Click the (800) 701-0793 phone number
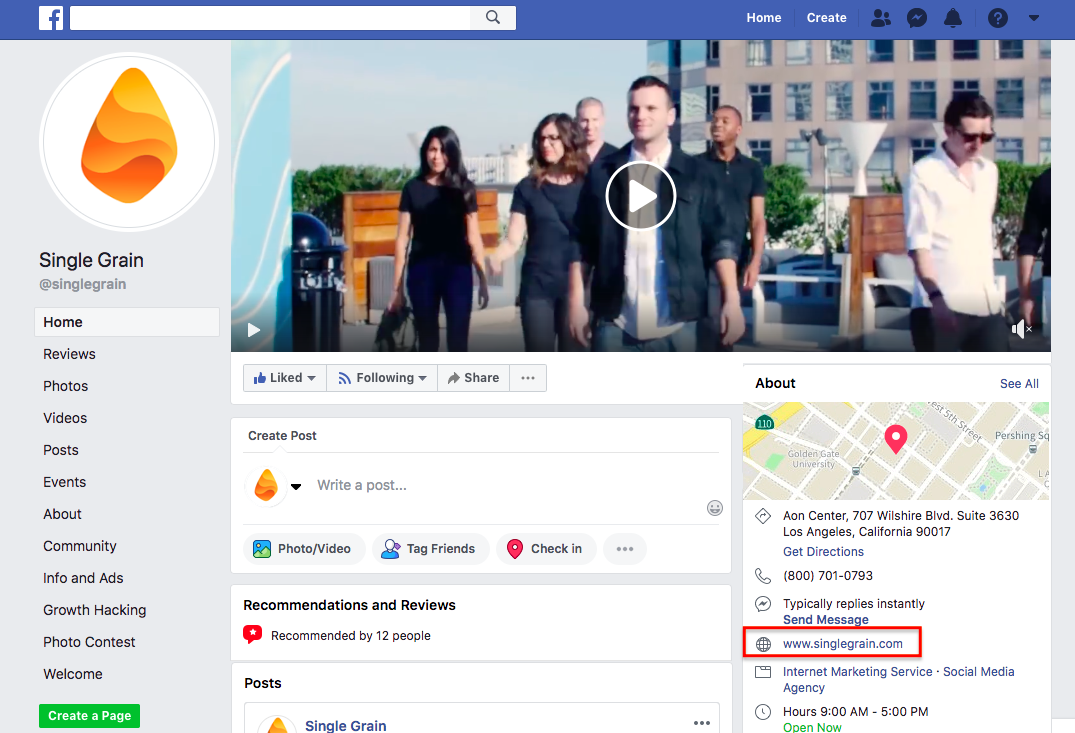 (x=828, y=576)
